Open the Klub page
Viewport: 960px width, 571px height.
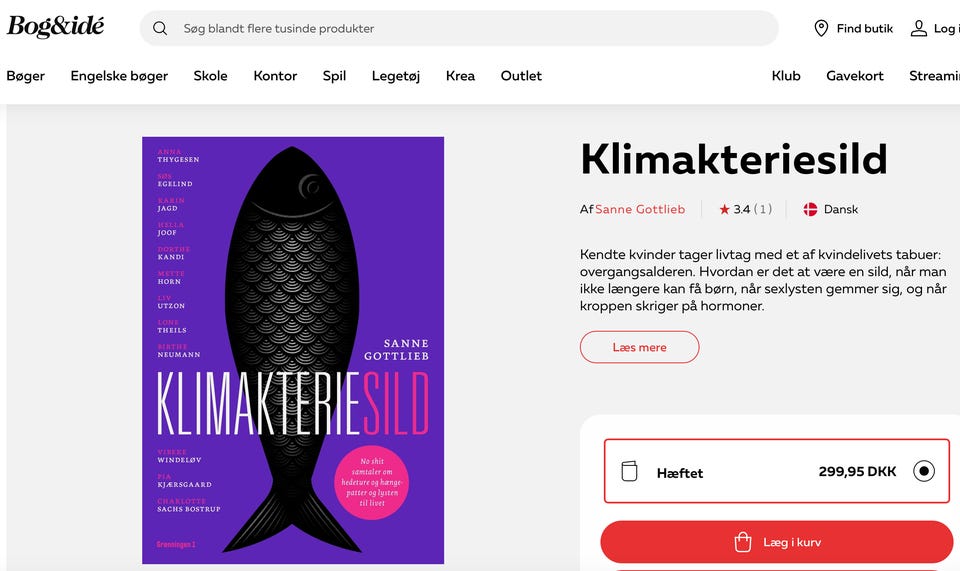tap(786, 76)
